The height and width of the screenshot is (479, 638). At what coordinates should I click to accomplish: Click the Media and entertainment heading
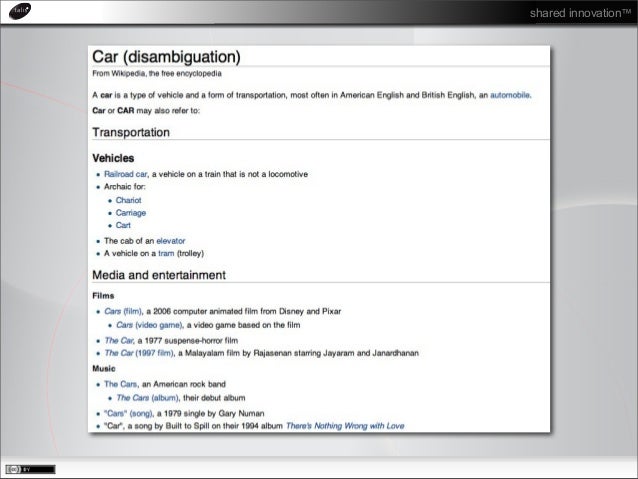click(x=159, y=275)
